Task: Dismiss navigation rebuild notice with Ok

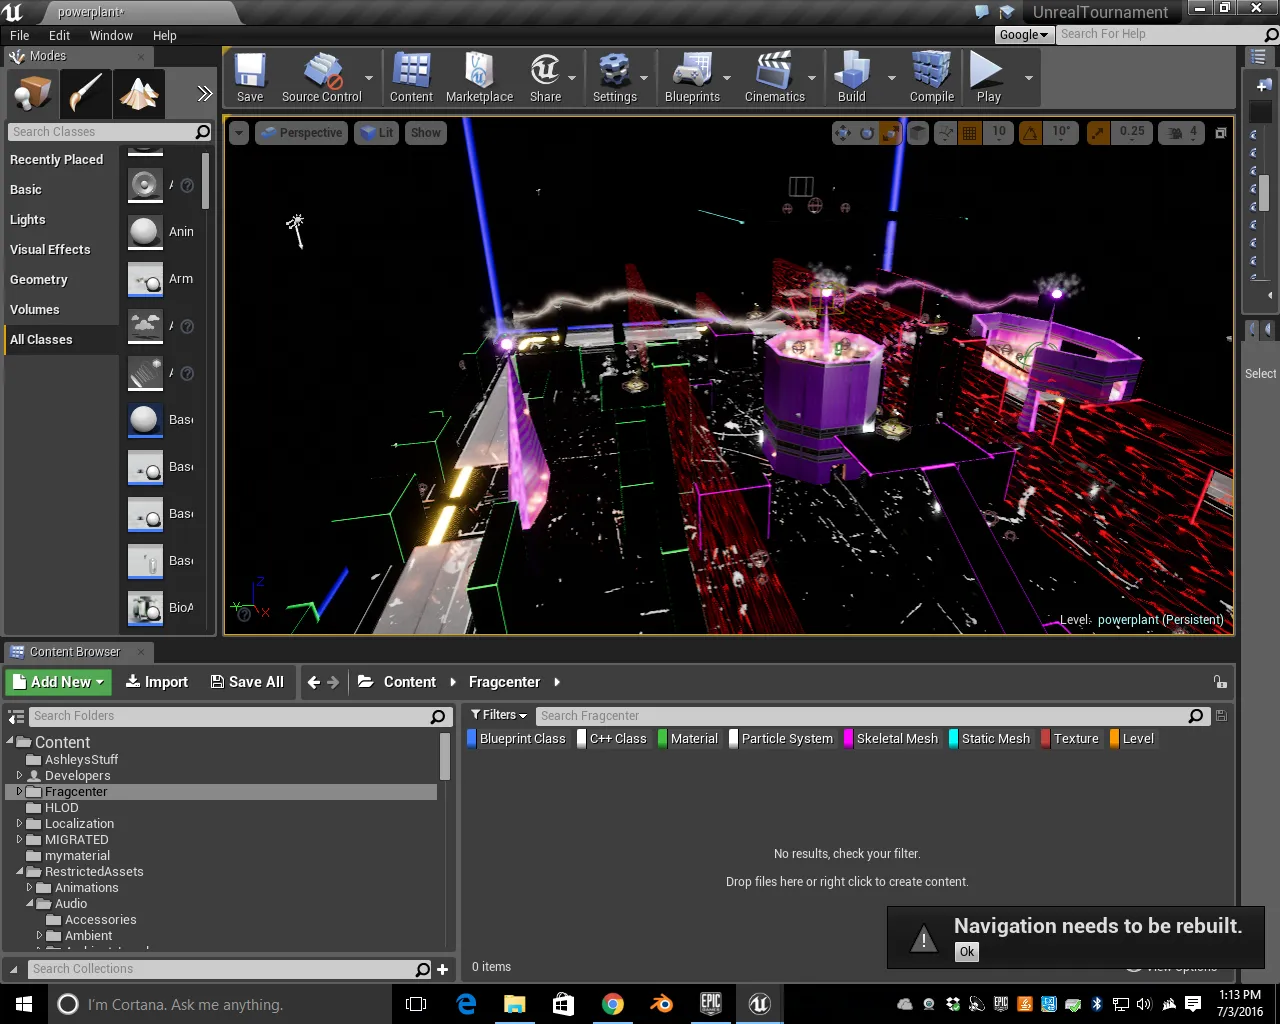Action: tap(966, 952)
